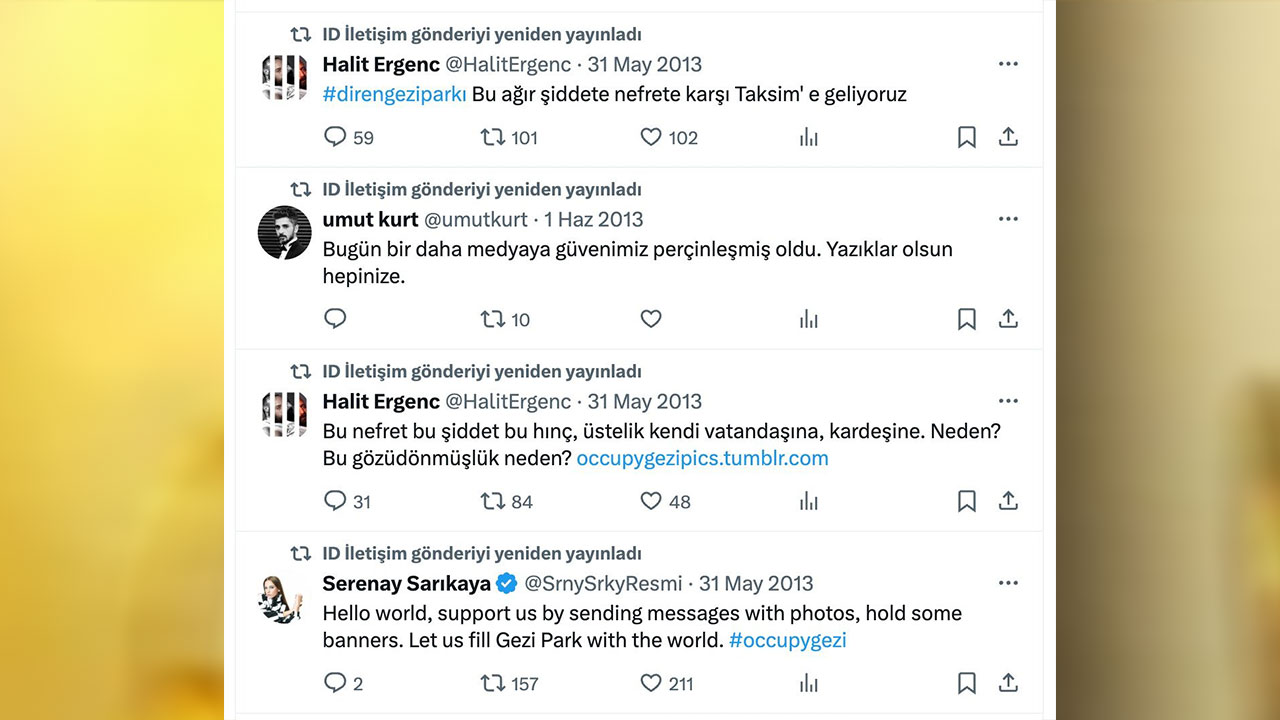
Task: Toggle bookmark on Halit Ergenc's first tweet
Action: 966,137
